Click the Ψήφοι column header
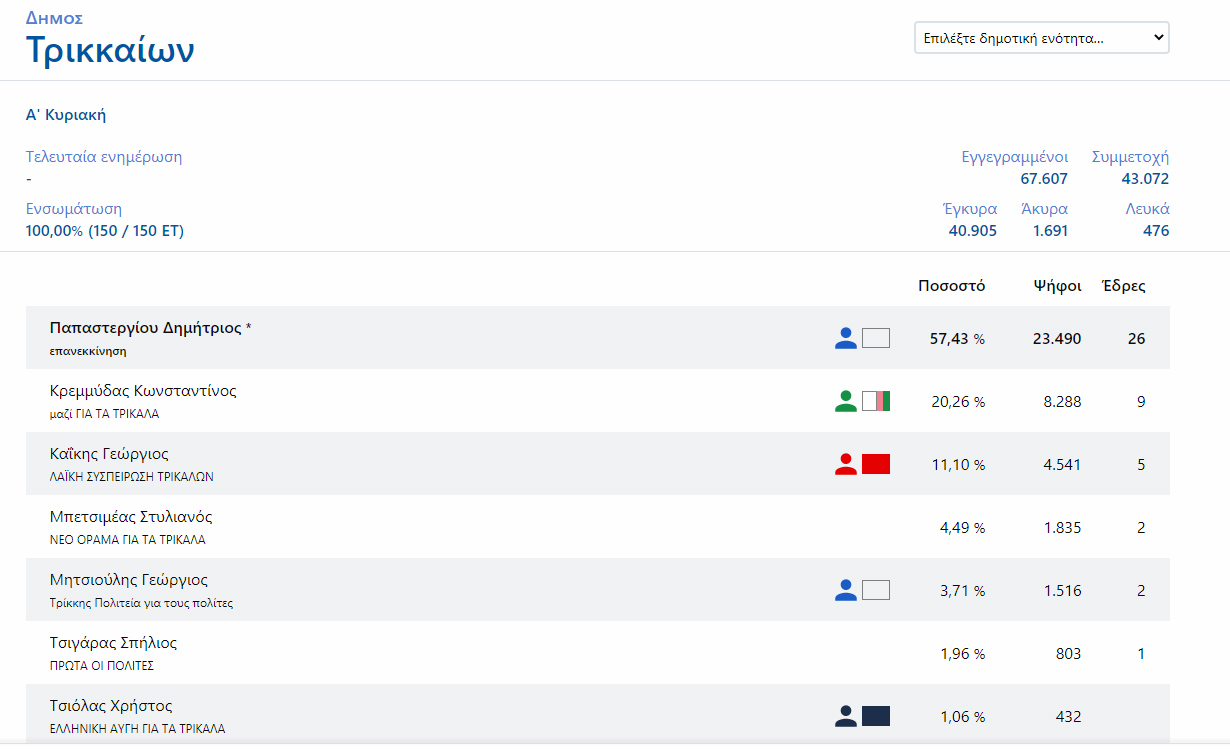 click(x=1057, y=286)
